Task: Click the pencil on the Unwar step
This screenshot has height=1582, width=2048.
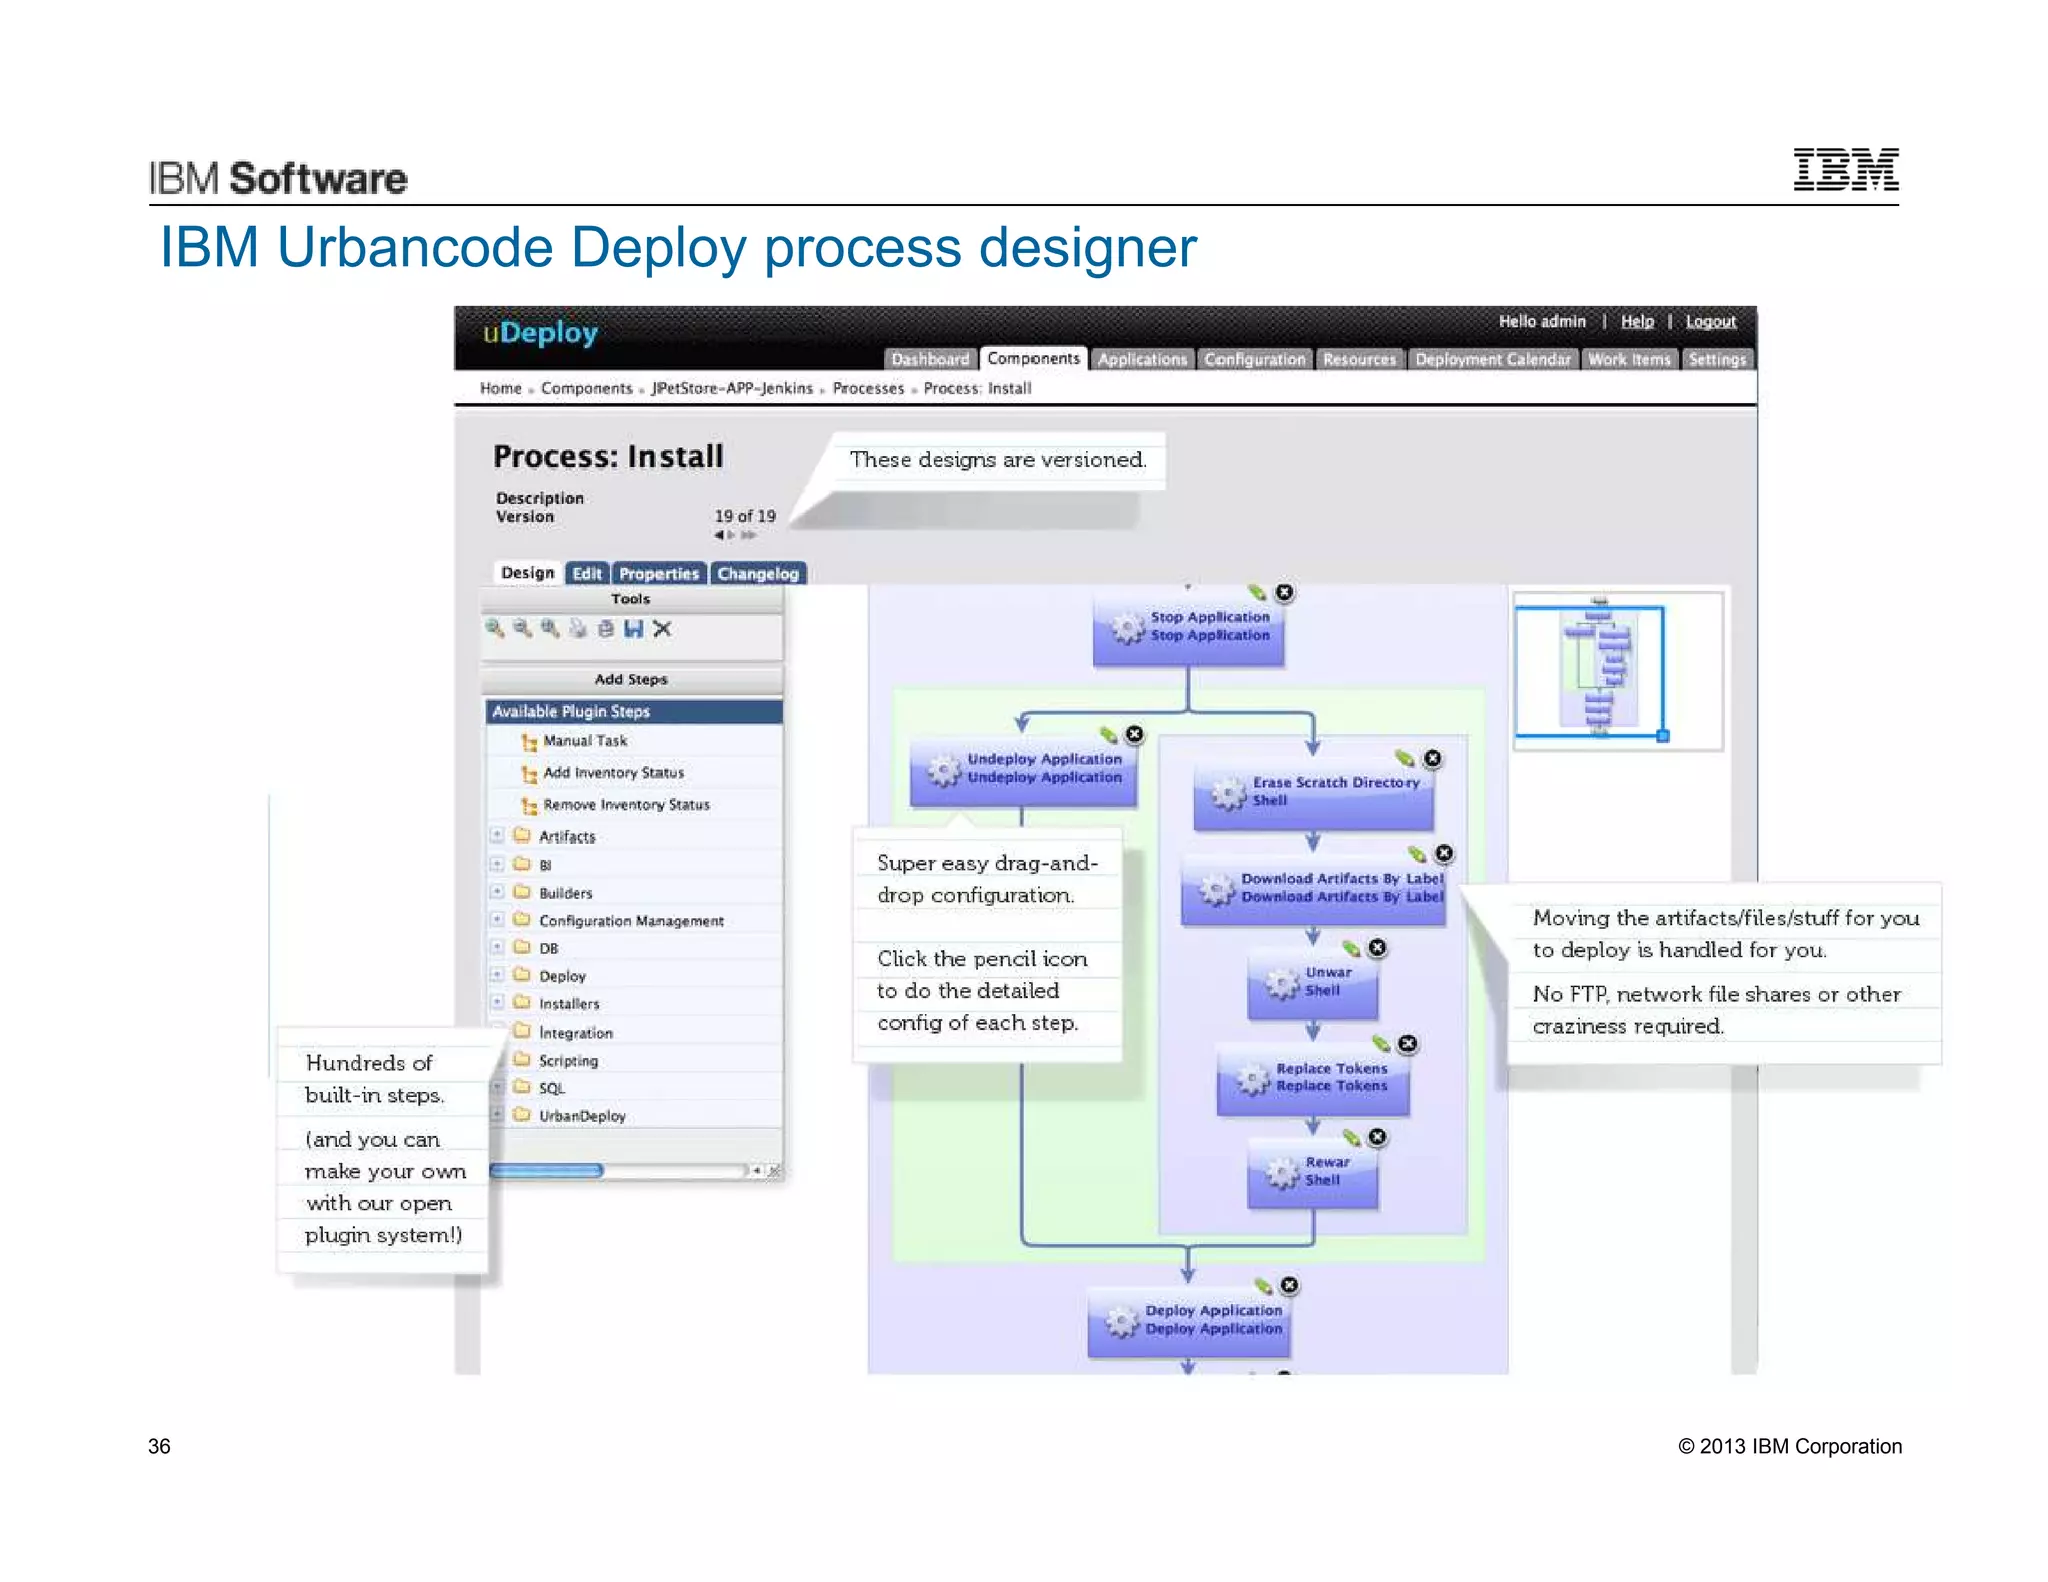Action: click(1351, 948)
